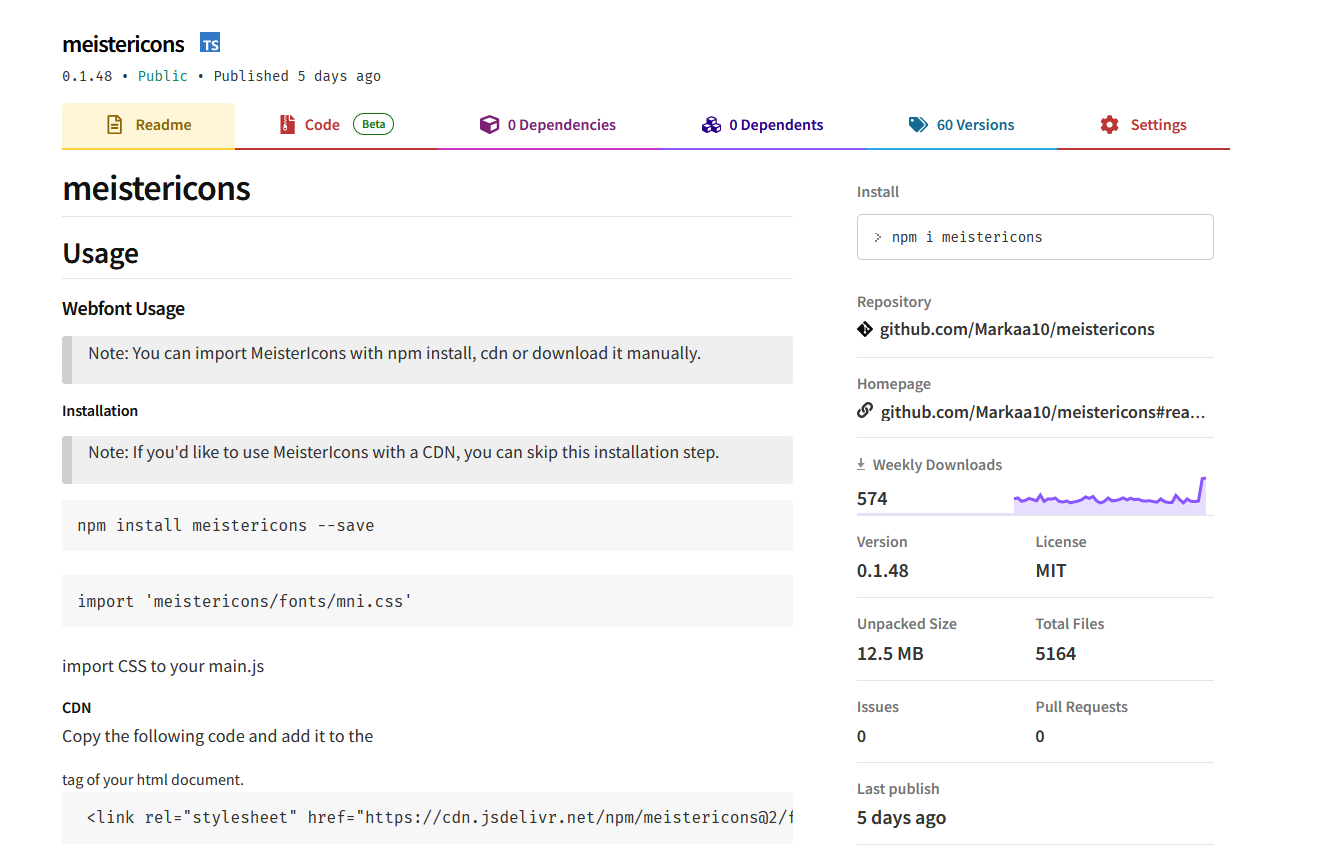Click the Readme document icon
Viewport: 1335px width, 855px height.
[x=115, y=125]
